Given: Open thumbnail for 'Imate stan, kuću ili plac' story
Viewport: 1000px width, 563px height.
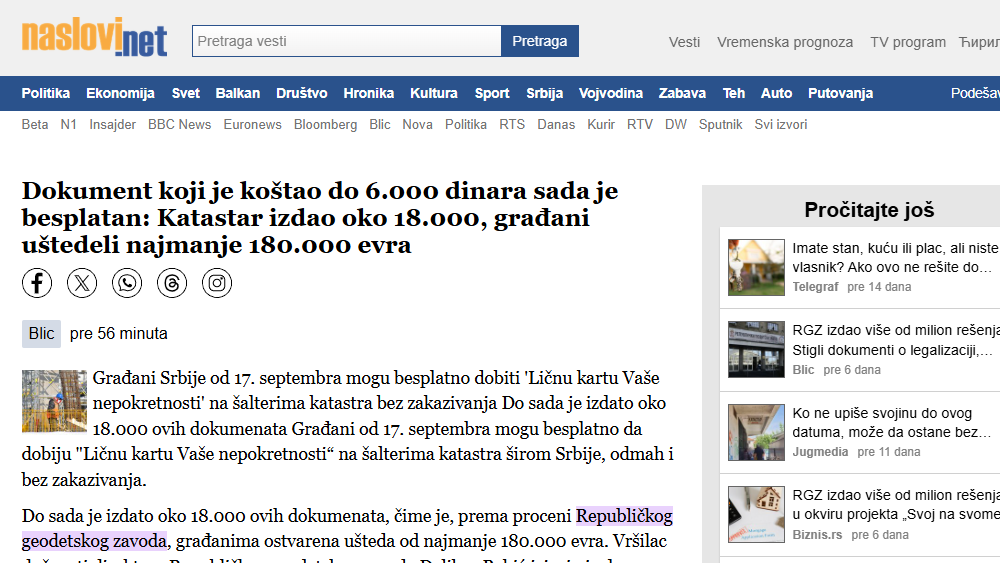Looking at the screenshot, I should pyautogui.click(x=756, y=267).
